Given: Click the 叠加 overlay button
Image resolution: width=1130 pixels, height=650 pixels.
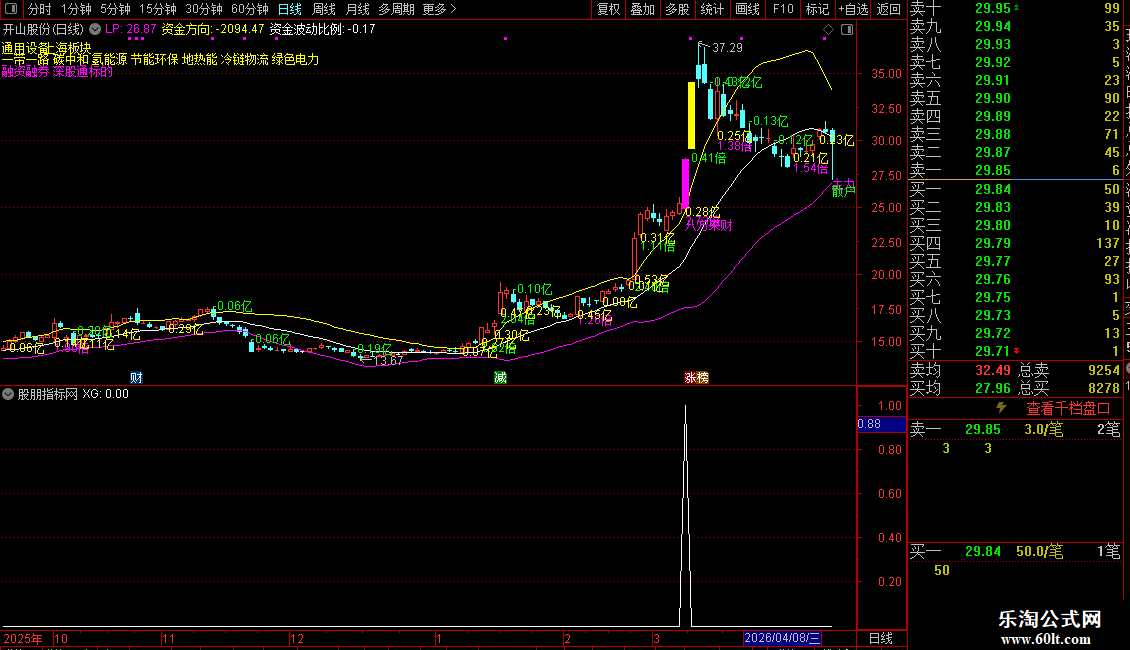Looking at the screenshot, I should pyautogui.click(x=642, y=9).
